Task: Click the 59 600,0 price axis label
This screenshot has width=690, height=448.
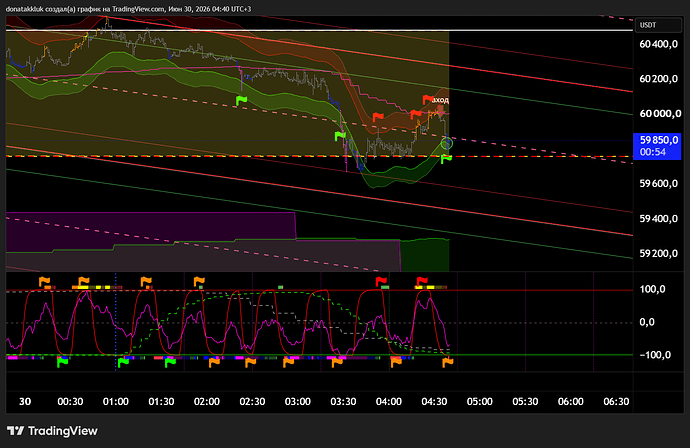Action: pos(658,184)
